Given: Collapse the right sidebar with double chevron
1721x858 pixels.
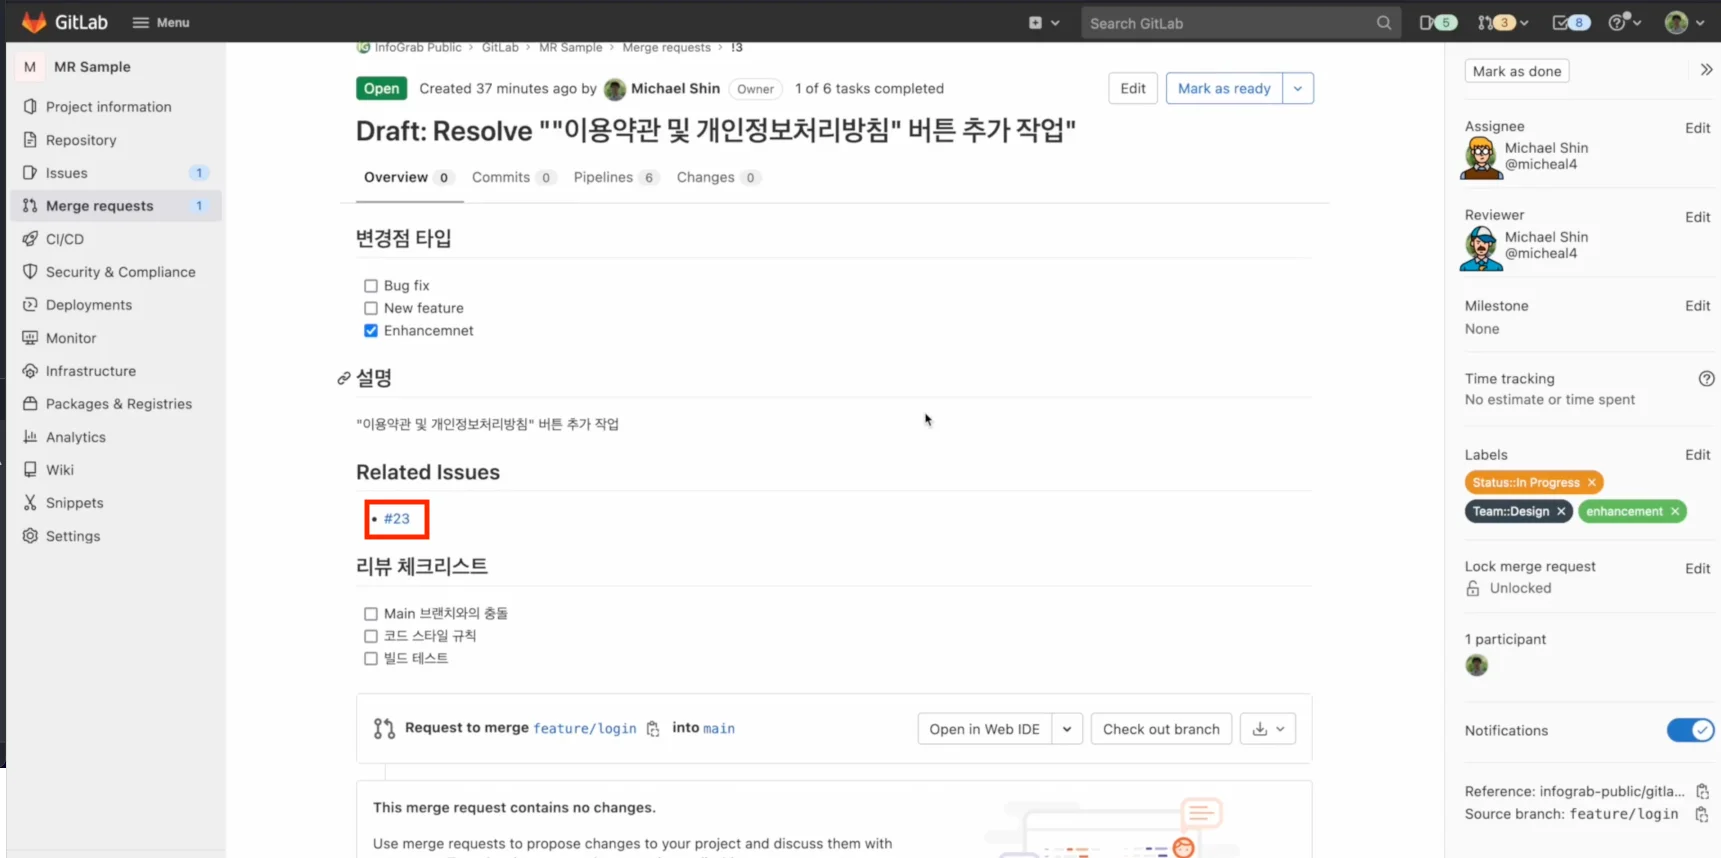Looking at the screenshot, I should point(1706,70).
